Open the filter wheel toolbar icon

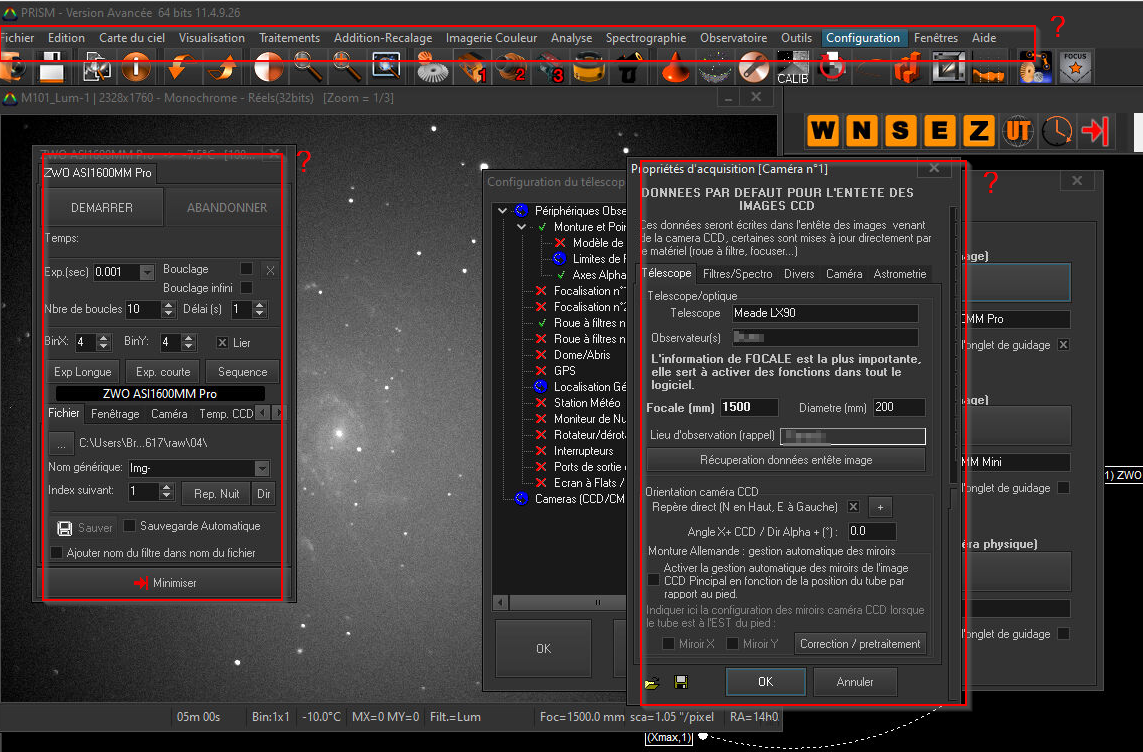click(588, 67)
